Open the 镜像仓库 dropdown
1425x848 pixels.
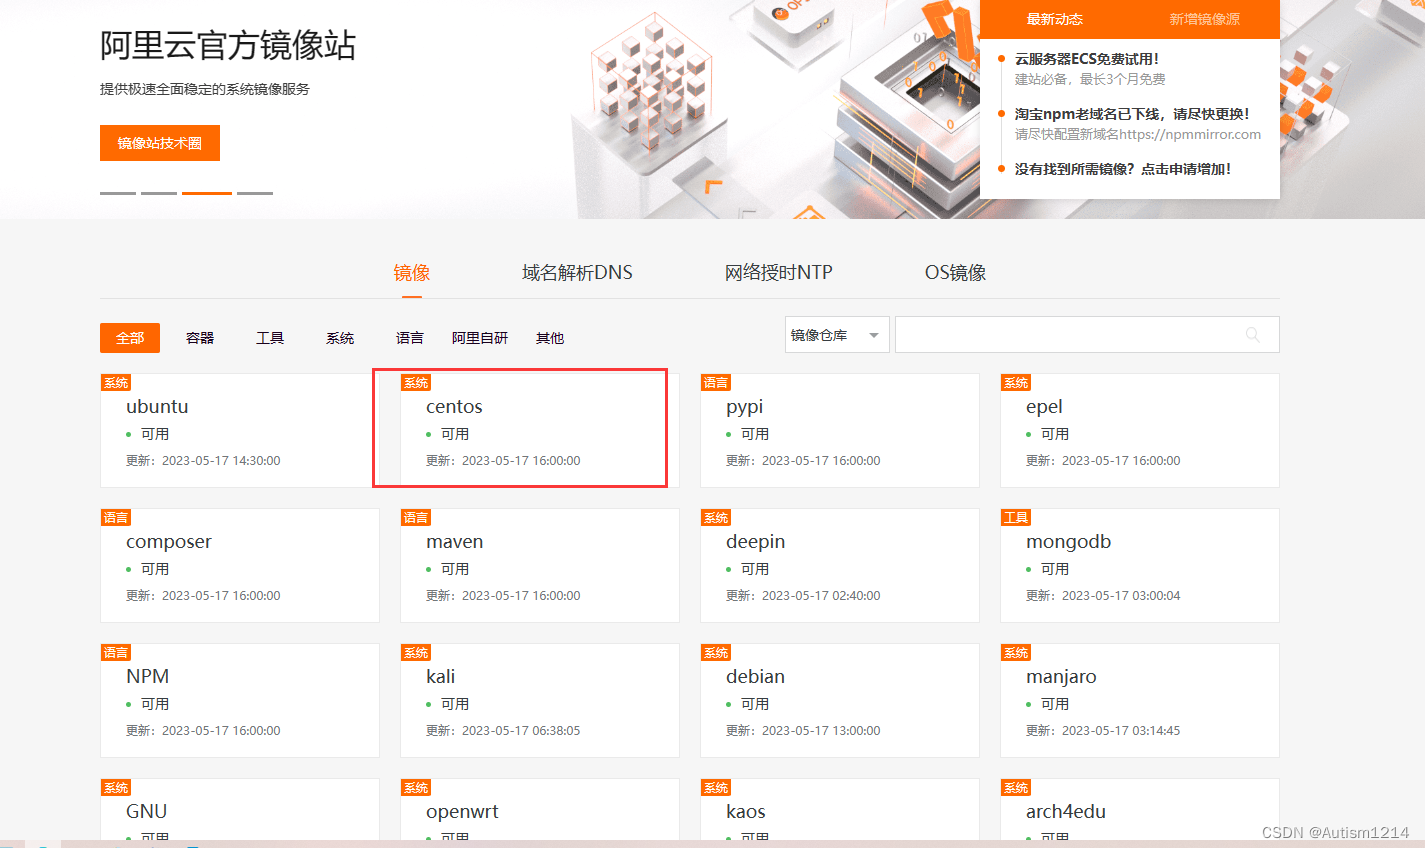point(837,335)
